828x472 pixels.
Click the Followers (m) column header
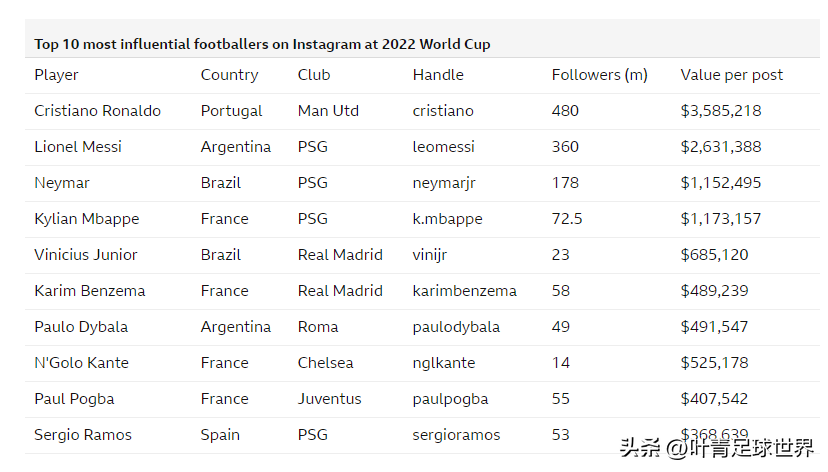(x=599, y=75)
